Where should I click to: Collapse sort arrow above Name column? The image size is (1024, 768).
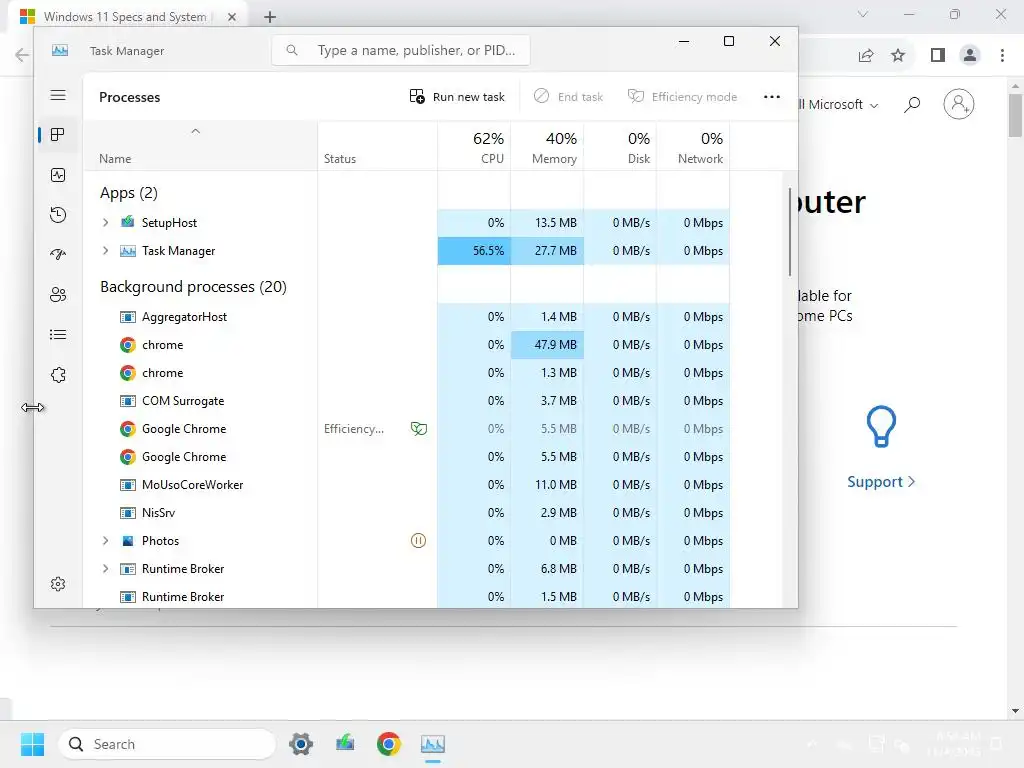(195, 131)
